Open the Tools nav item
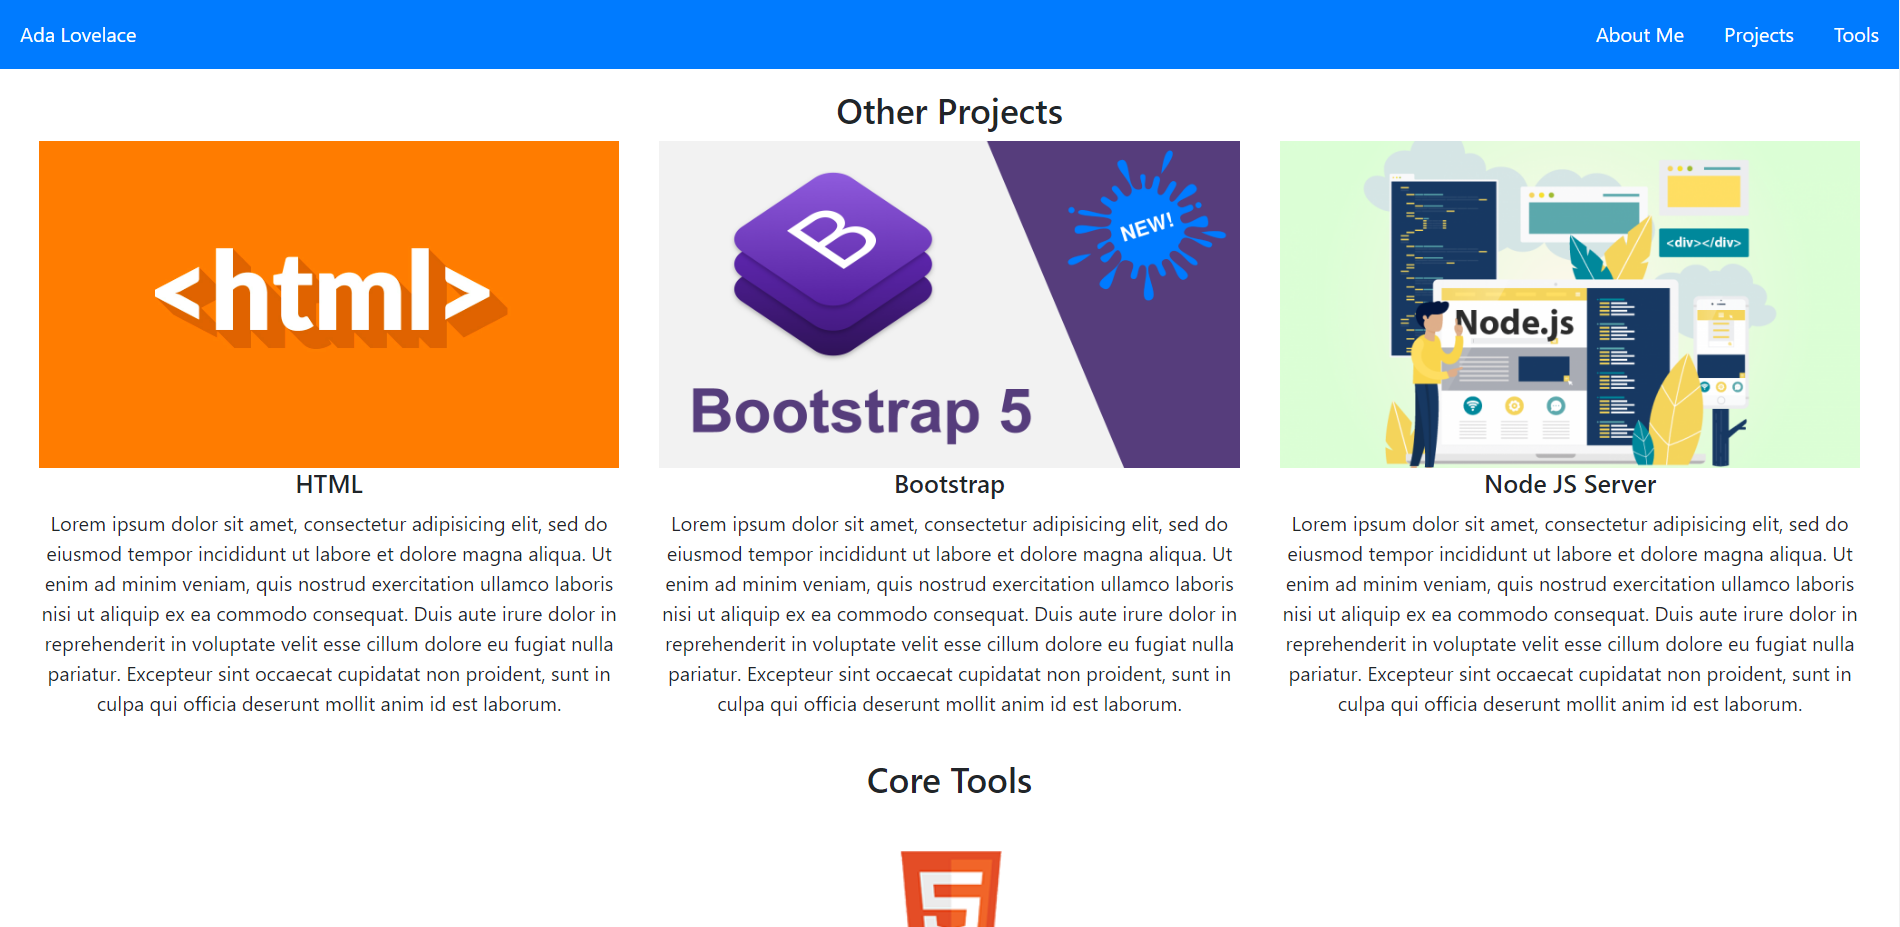Viewport: 1900px width, 927px height. click(1856, 35)
